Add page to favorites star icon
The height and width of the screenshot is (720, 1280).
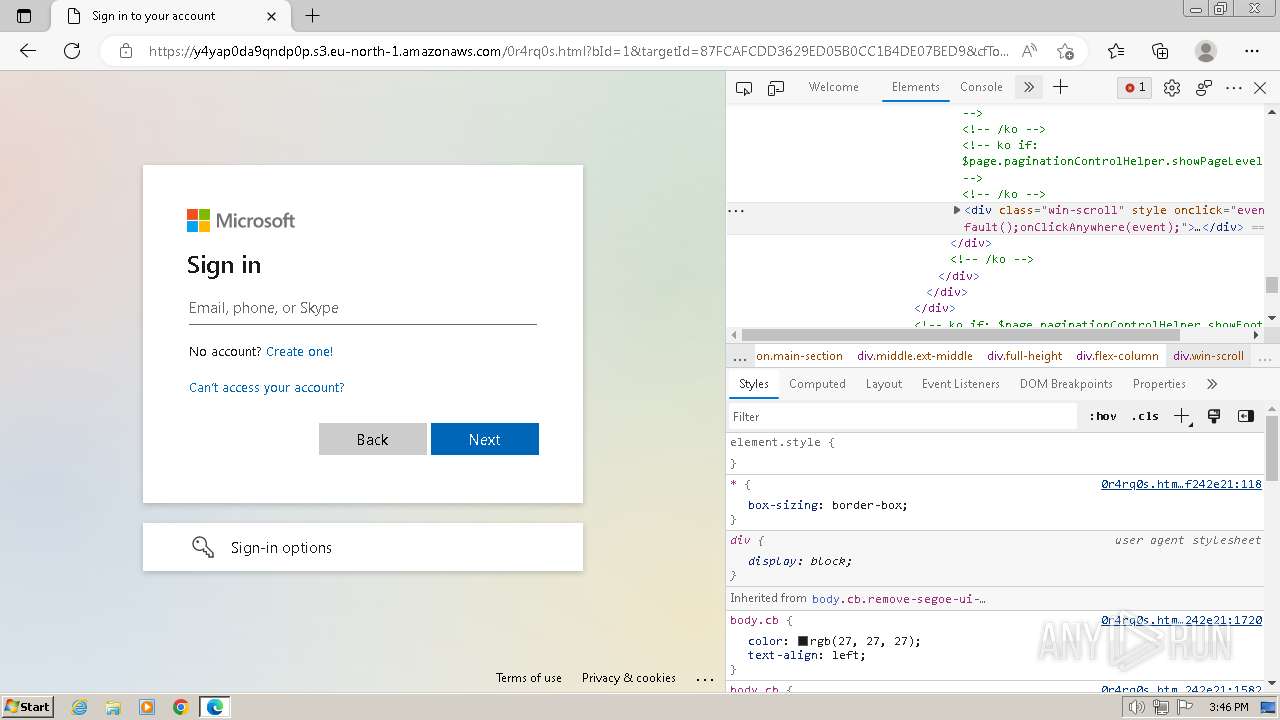(1065, 51)
